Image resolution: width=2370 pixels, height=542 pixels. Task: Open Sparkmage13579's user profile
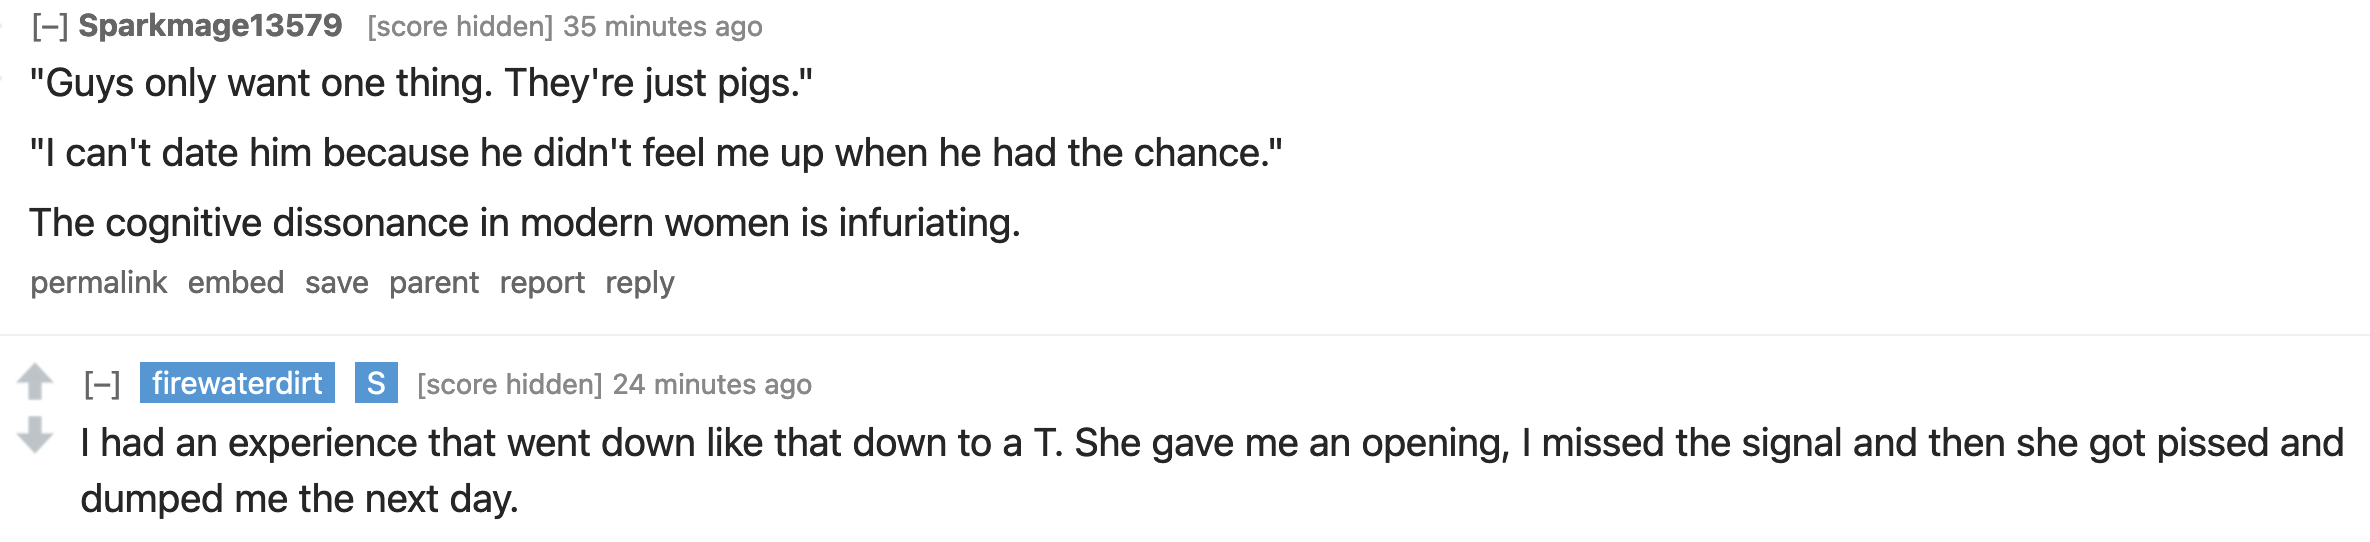tap(210, 26)
